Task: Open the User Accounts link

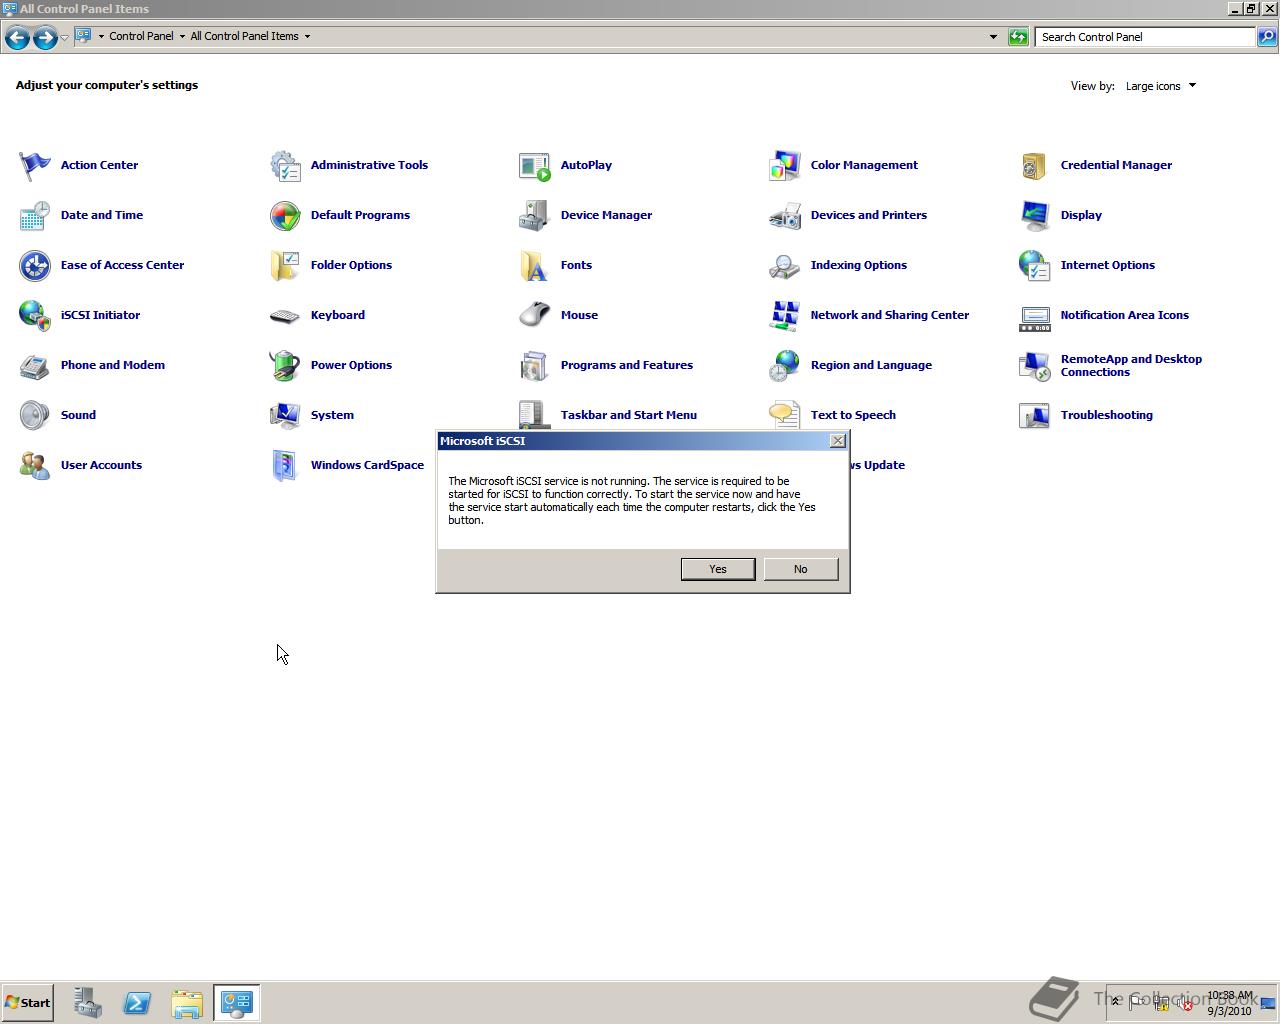Action: pos(101,465)
